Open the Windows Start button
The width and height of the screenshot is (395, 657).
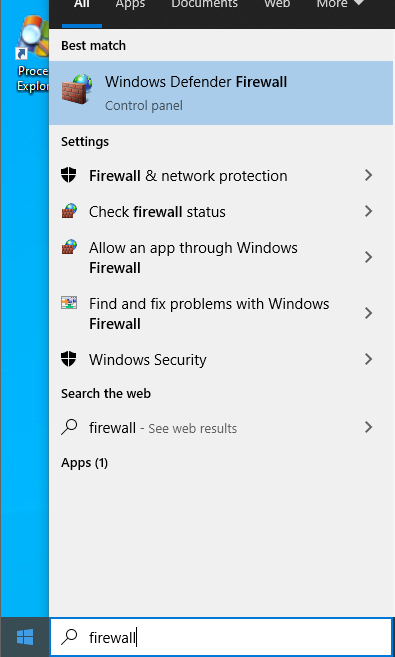[x=25, y=637]
